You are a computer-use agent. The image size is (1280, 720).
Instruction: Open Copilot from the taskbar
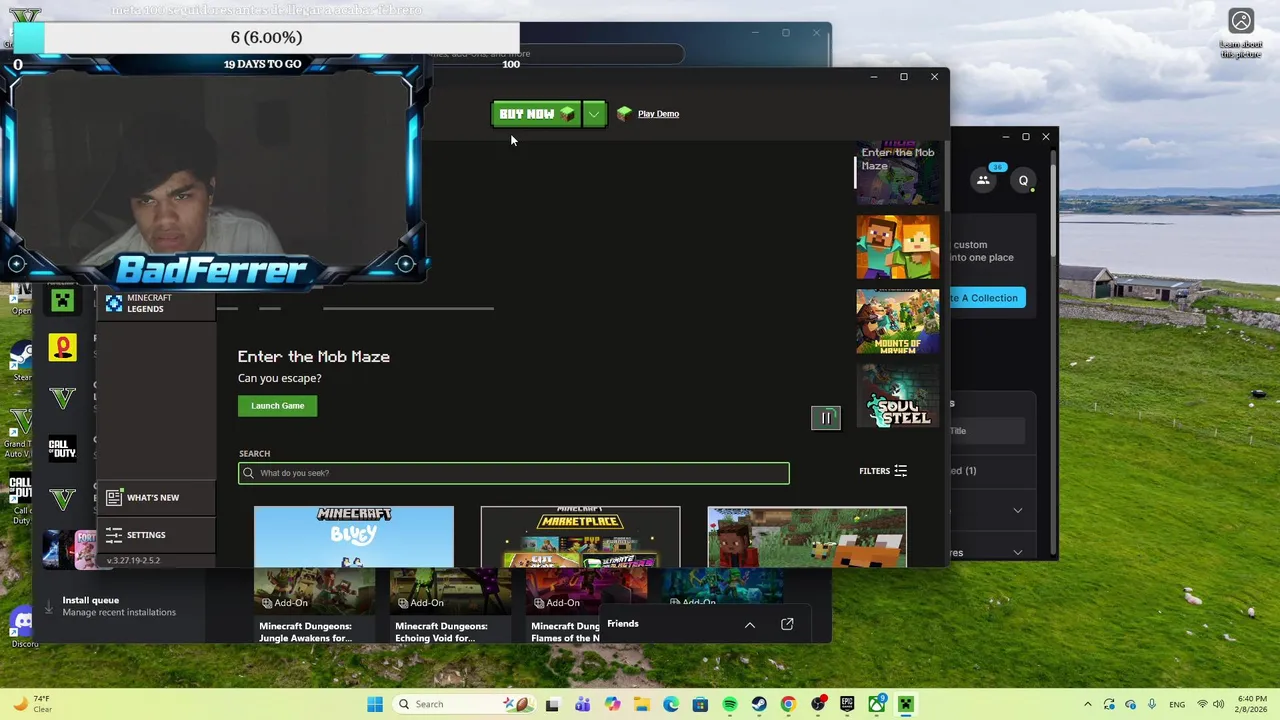[x=612, y=704]
